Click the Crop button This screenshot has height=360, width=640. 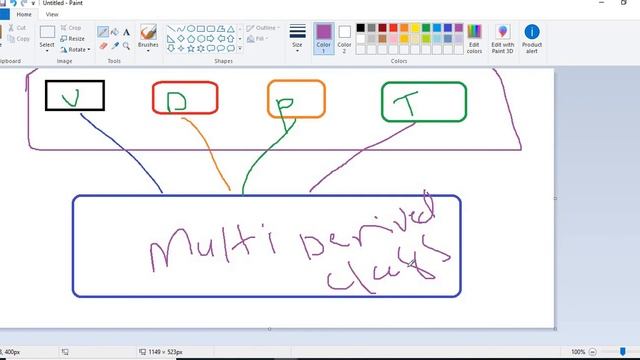71,28
